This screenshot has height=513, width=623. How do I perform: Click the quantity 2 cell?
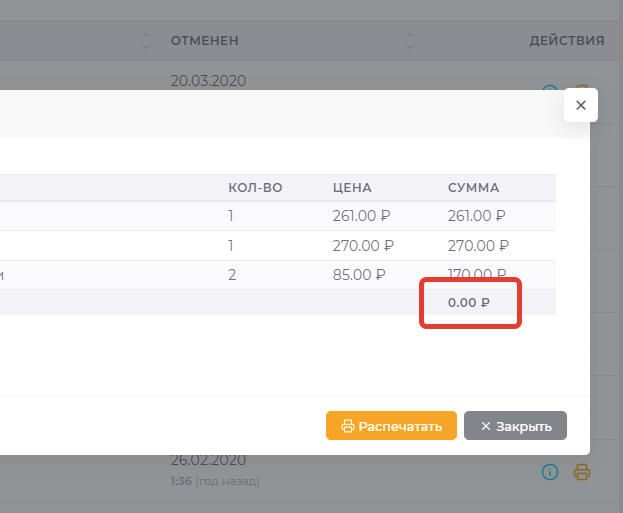(232, 274)
